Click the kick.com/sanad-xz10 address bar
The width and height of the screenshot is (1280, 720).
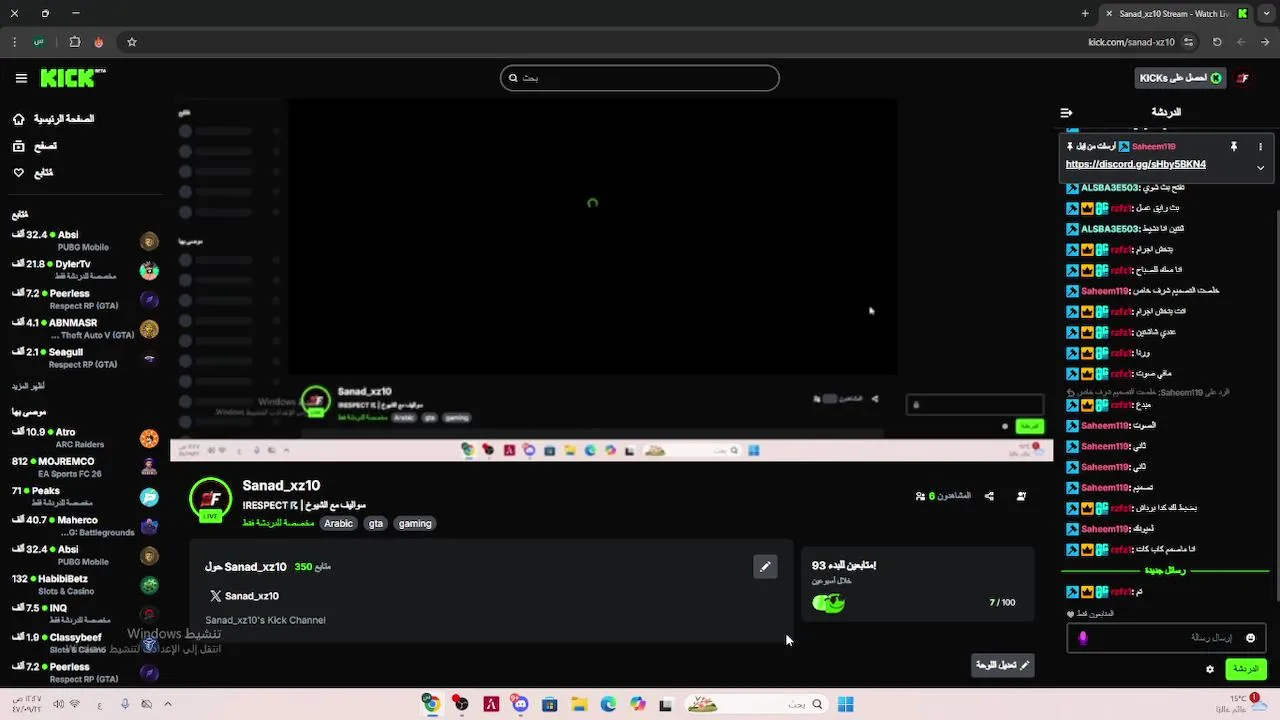1131,42
